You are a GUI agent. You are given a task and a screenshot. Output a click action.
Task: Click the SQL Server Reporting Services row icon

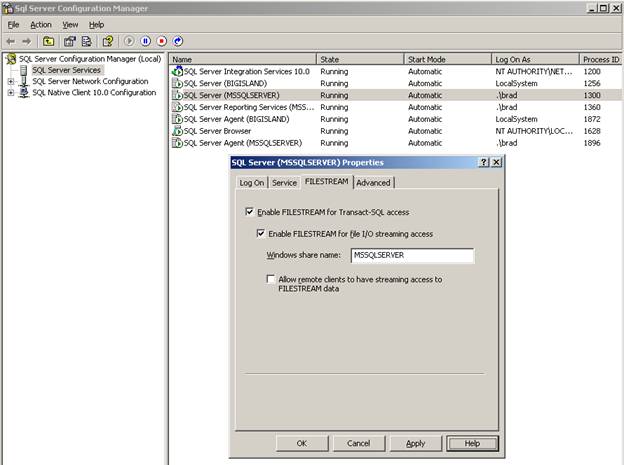(177, 107)
